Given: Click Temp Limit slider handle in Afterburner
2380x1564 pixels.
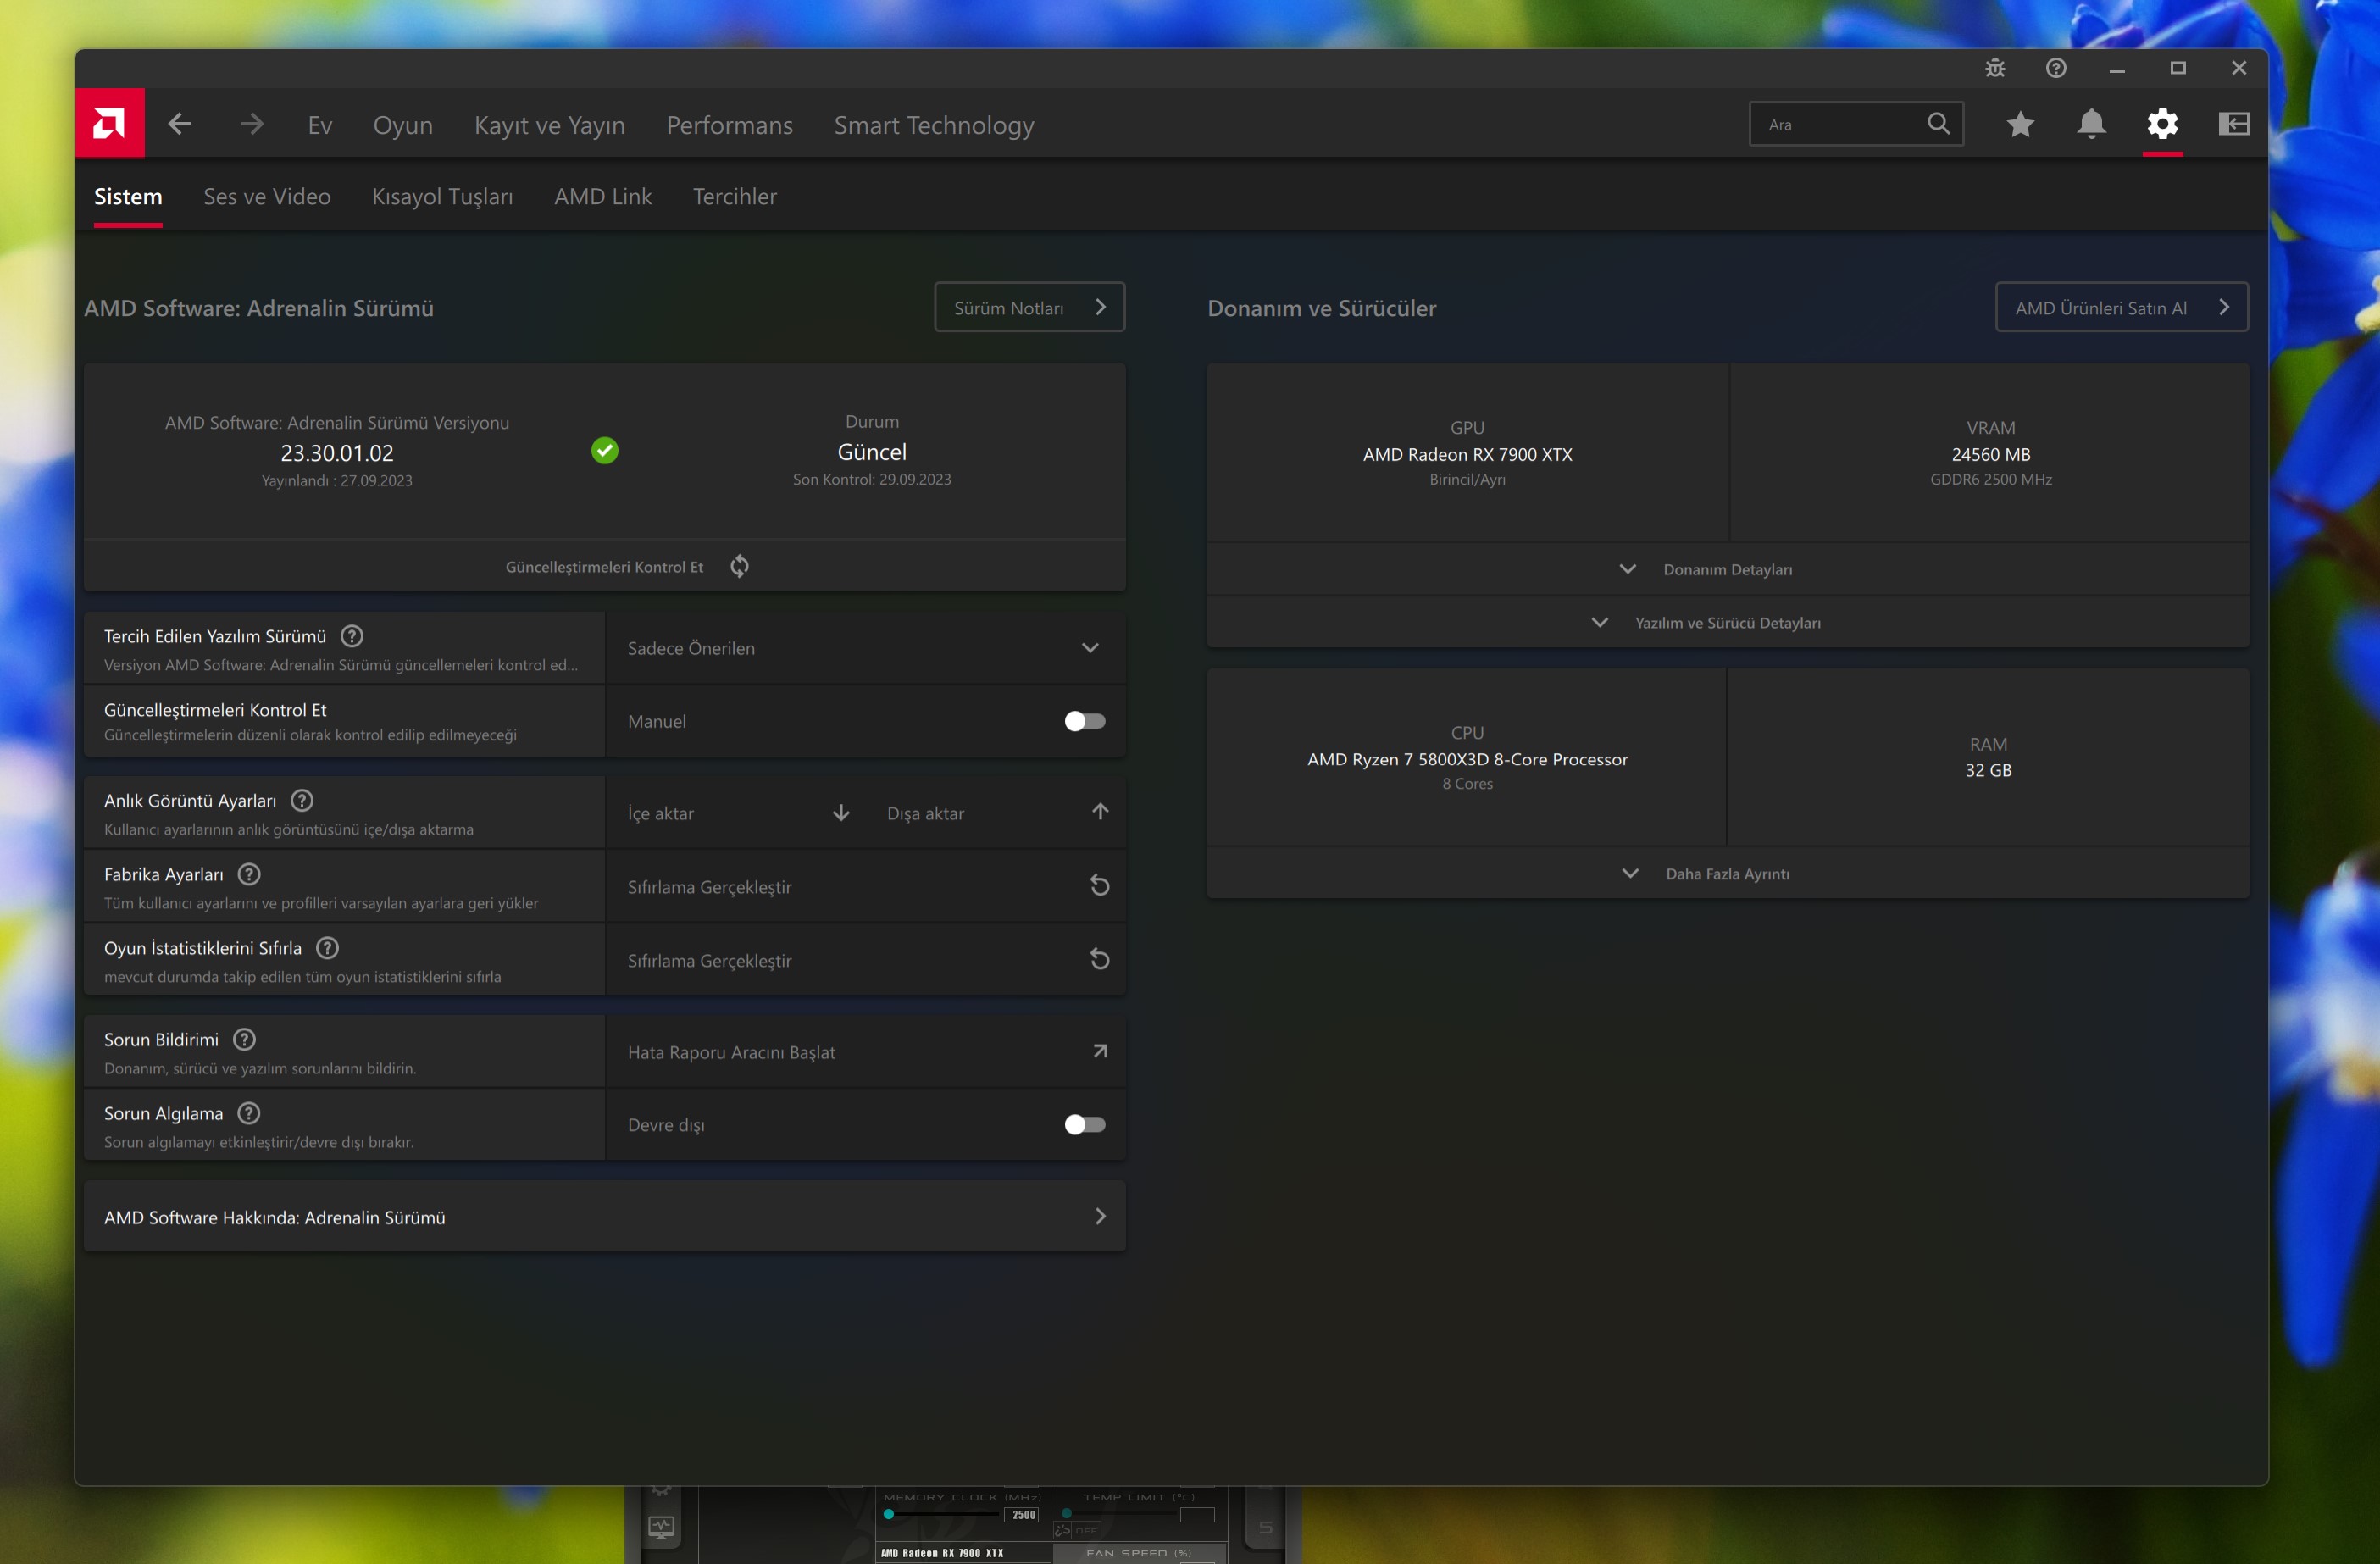Looking at the screenshot, I should pos(1066,1513).
